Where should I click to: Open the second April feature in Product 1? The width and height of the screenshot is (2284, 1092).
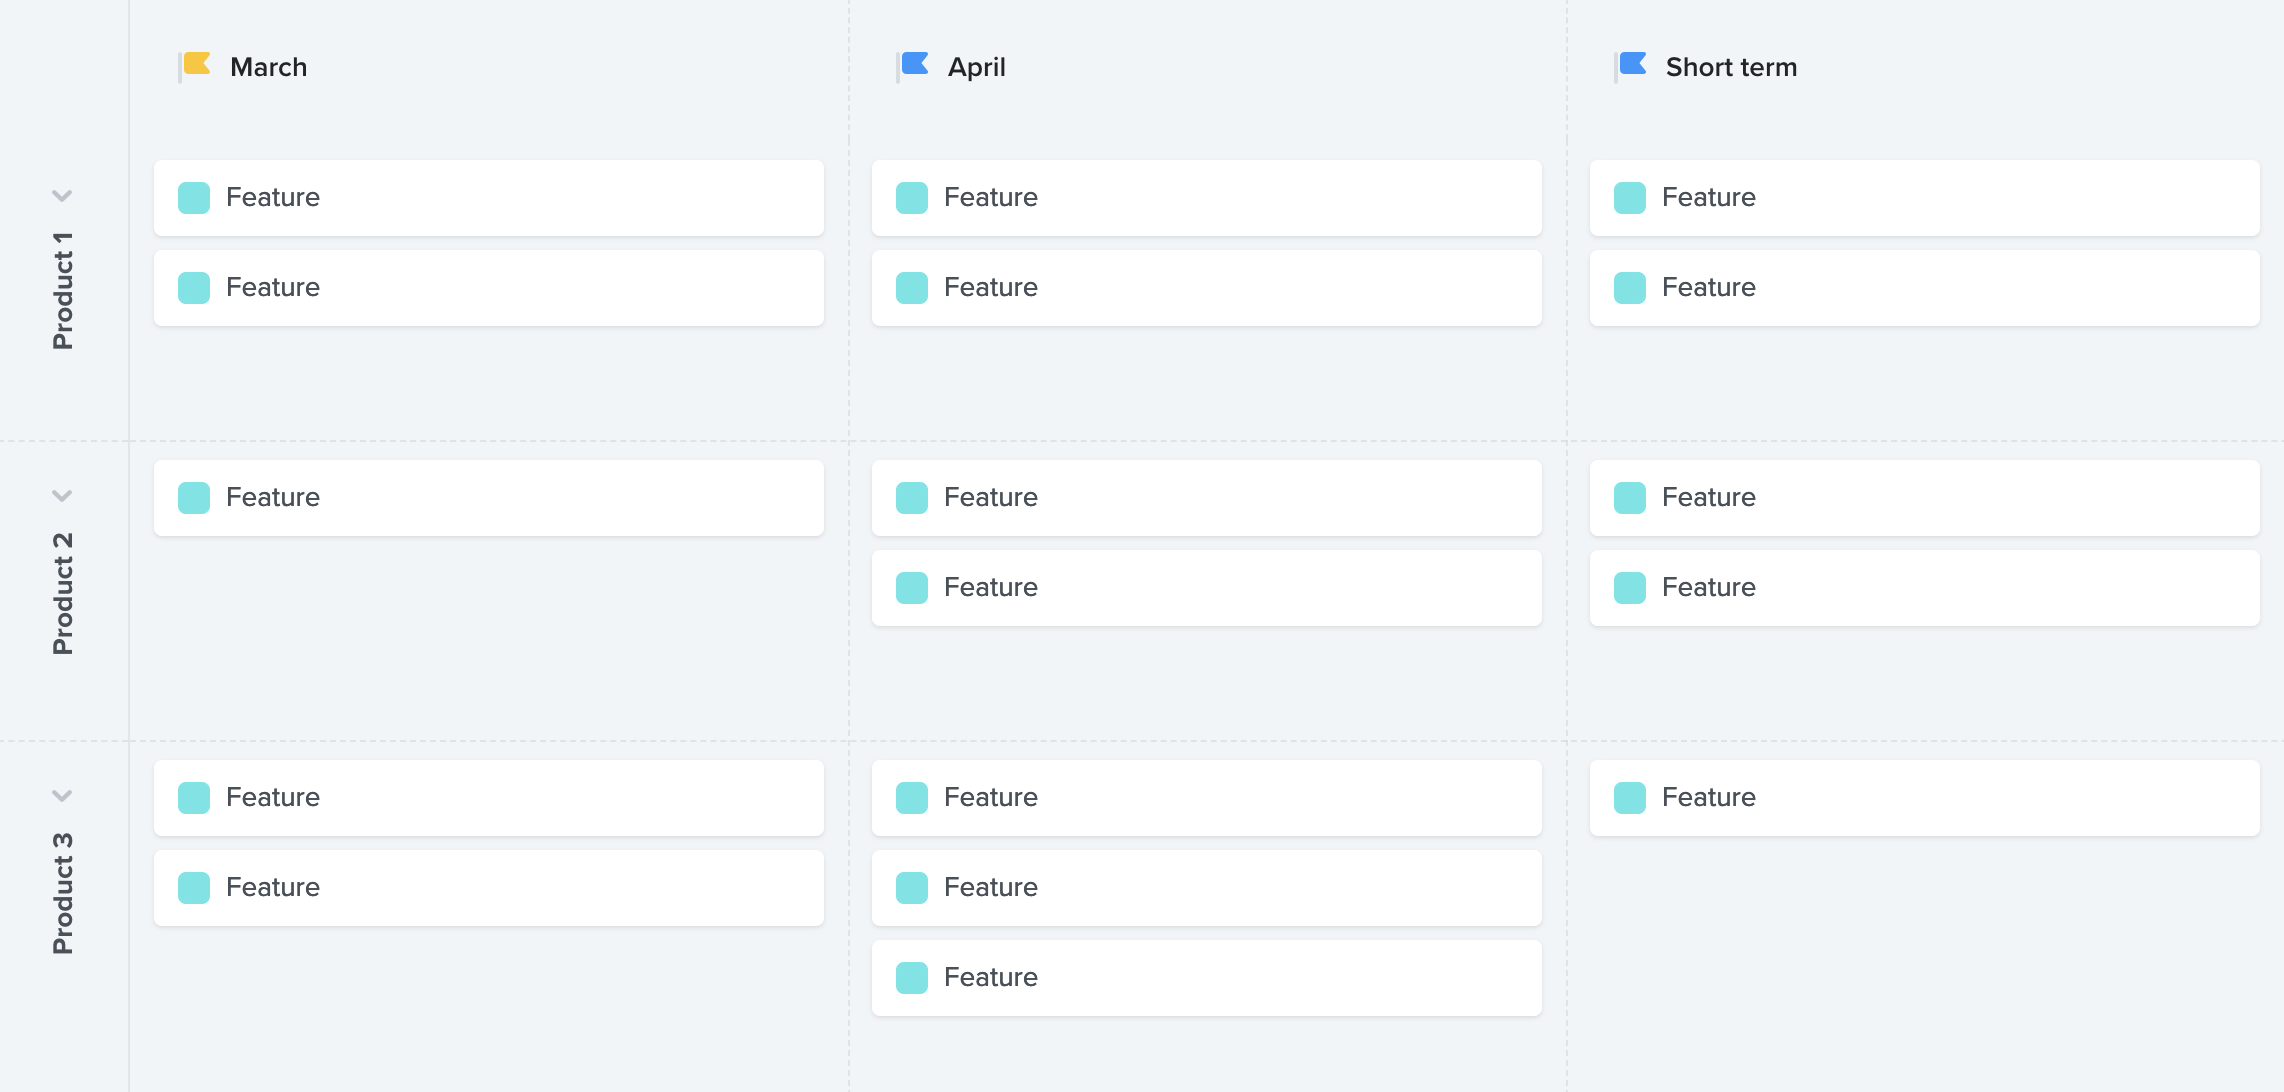1207,288
